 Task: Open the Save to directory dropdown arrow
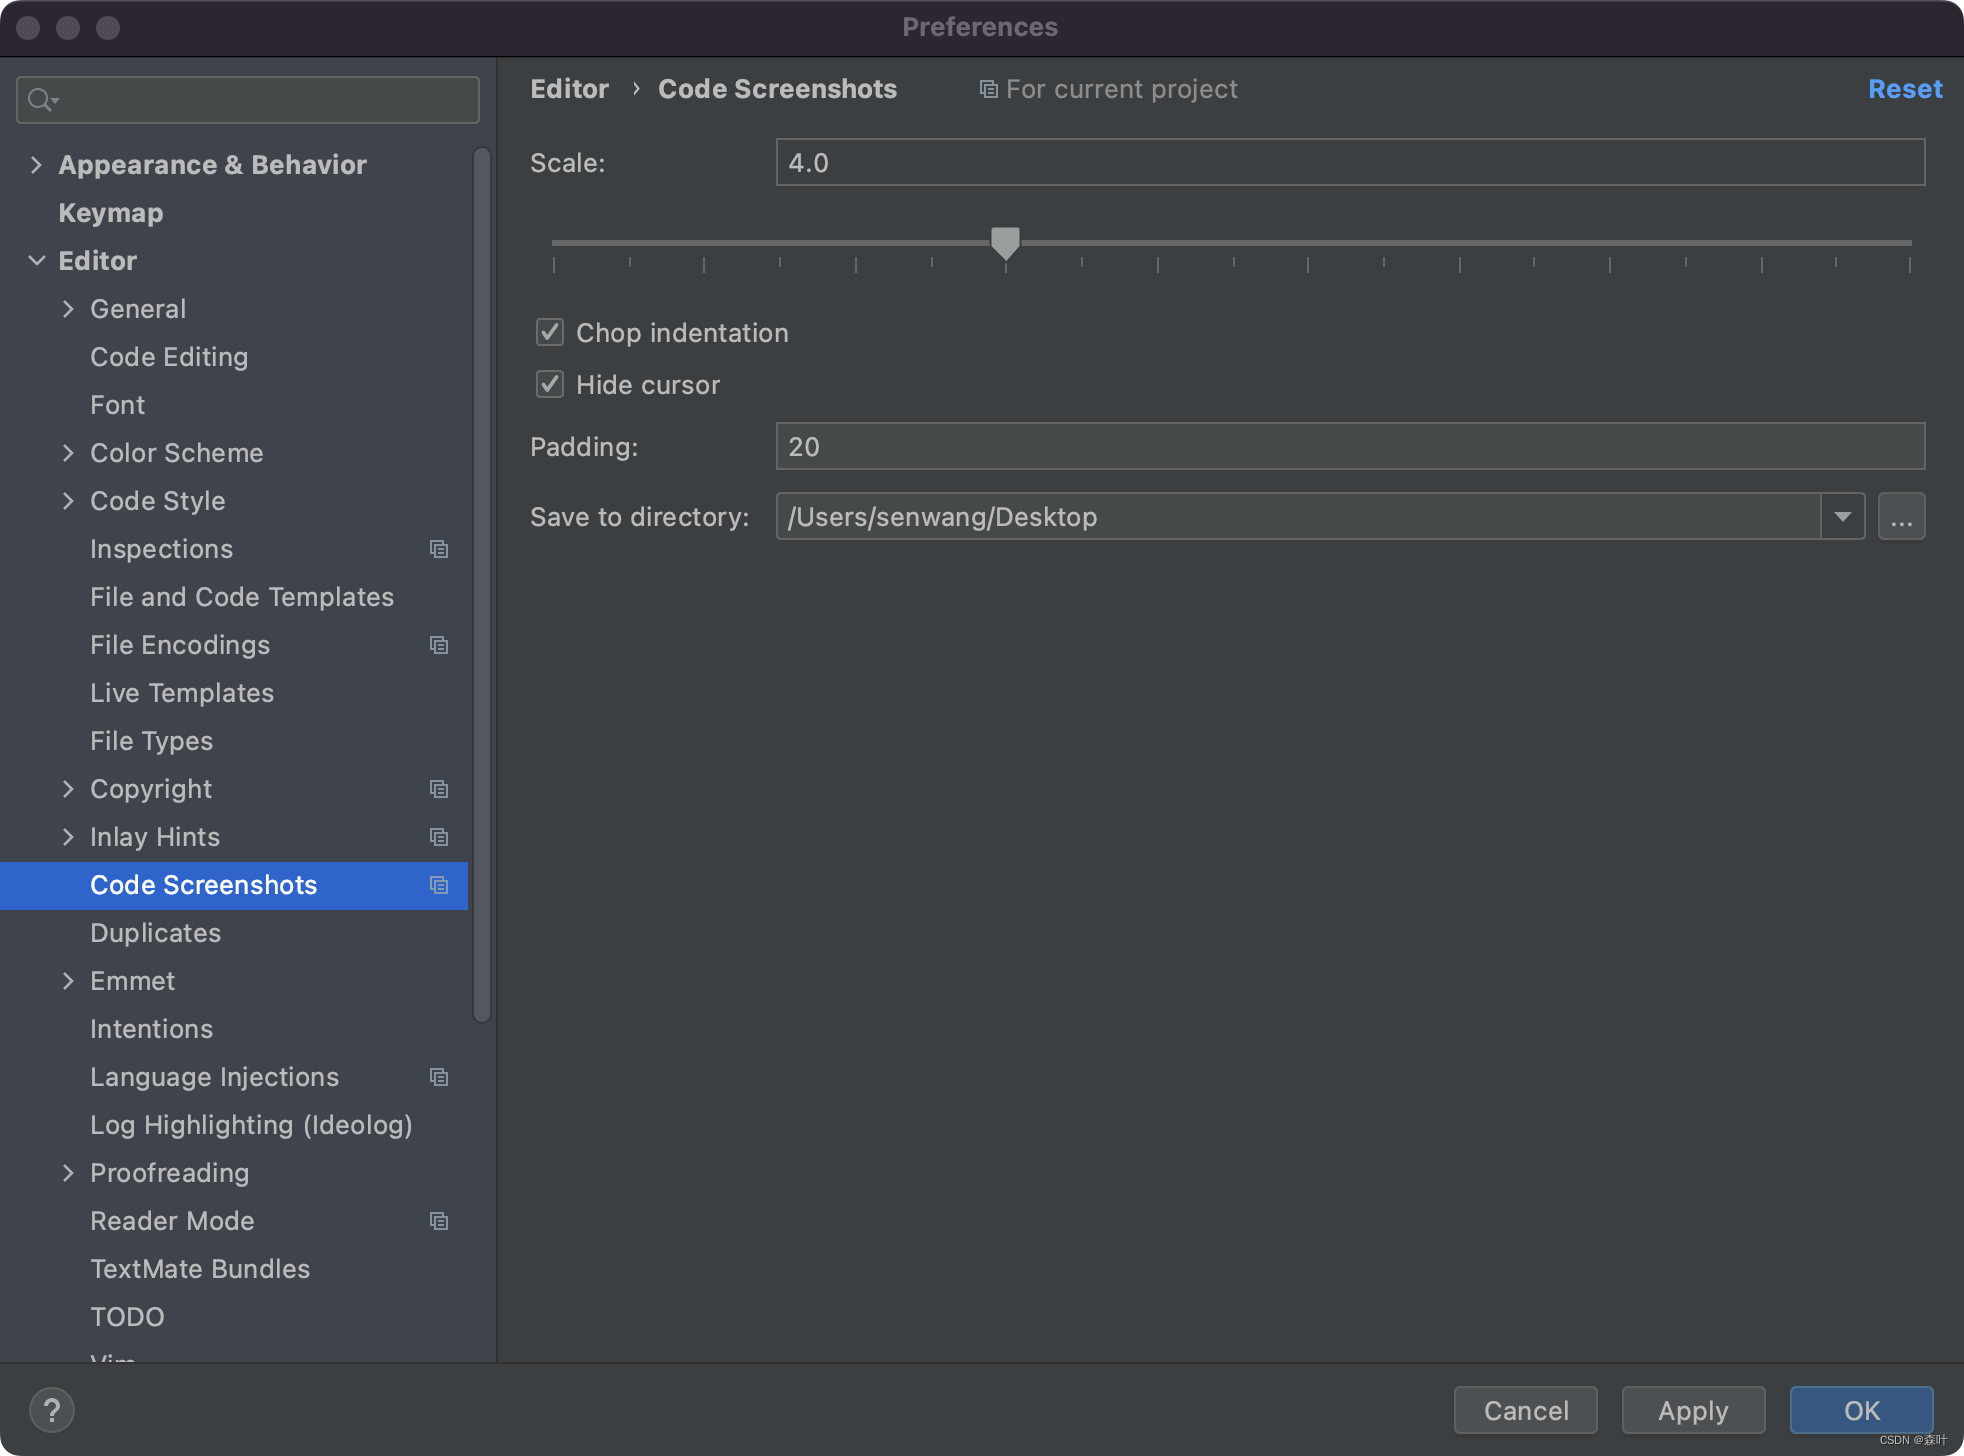click(1842, 517)
